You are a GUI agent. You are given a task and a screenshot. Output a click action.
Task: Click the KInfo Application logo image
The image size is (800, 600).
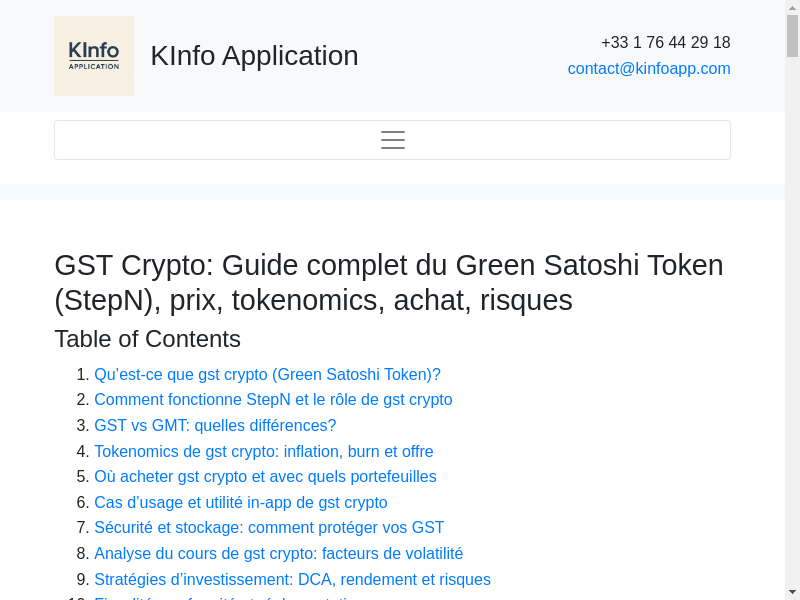94,56
